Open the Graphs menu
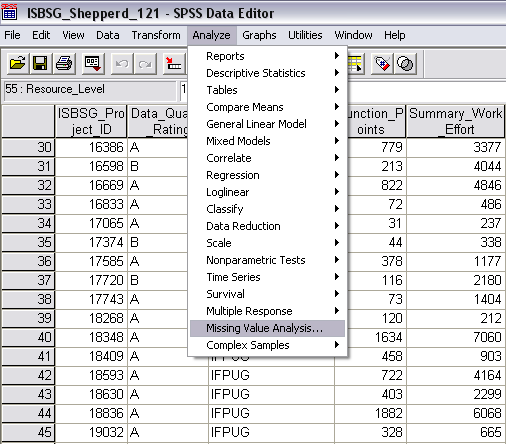Image resolution: width=506 pixels, height=444 pixels. [259, 35]
